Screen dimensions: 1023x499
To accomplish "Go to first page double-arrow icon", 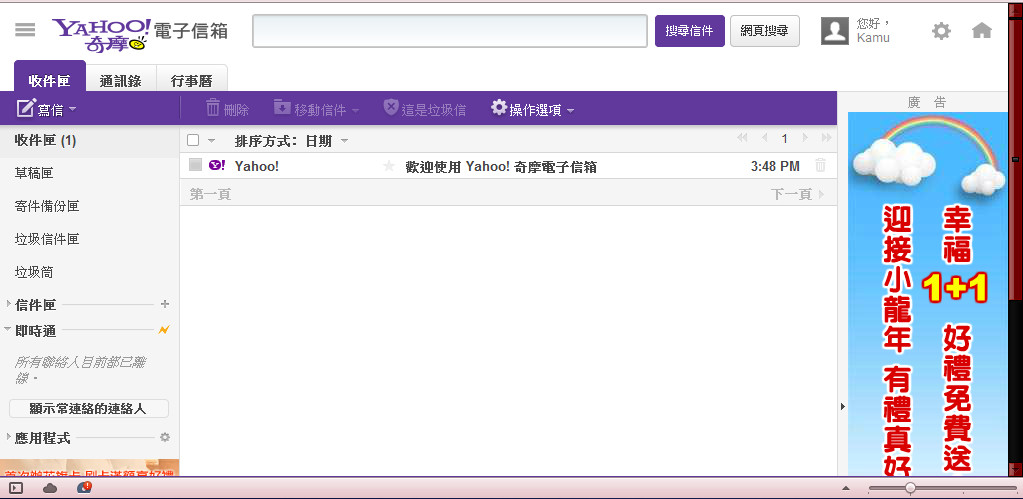I will coord(742,138).
